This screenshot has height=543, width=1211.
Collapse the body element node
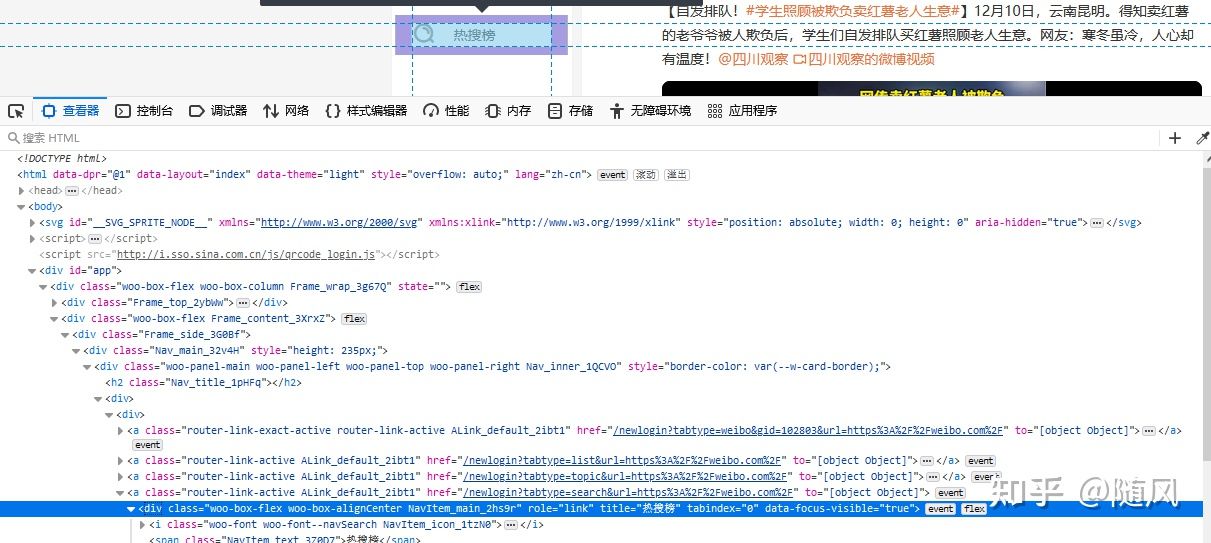click(x=22, y=207)
